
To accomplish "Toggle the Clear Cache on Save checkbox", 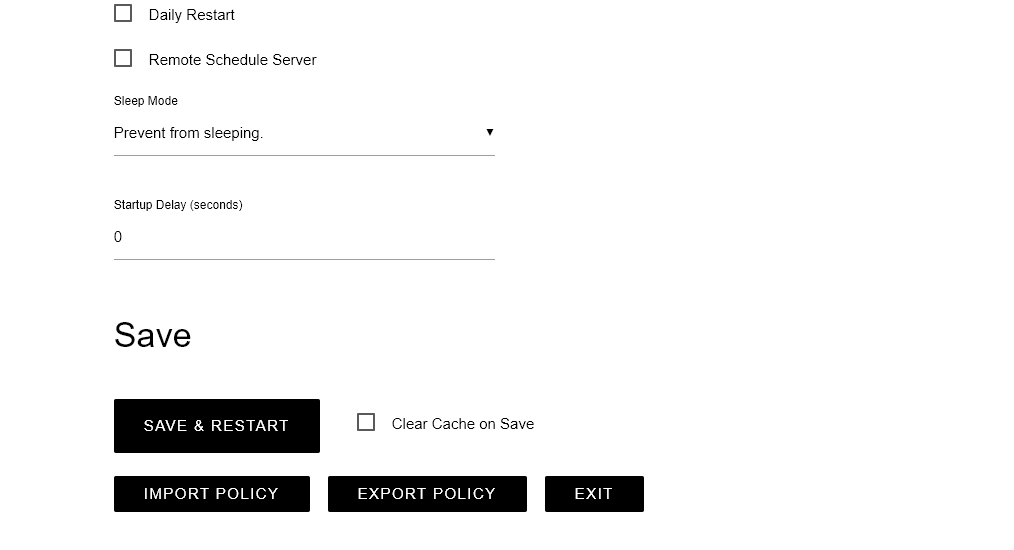I will (x=366, y=423).
